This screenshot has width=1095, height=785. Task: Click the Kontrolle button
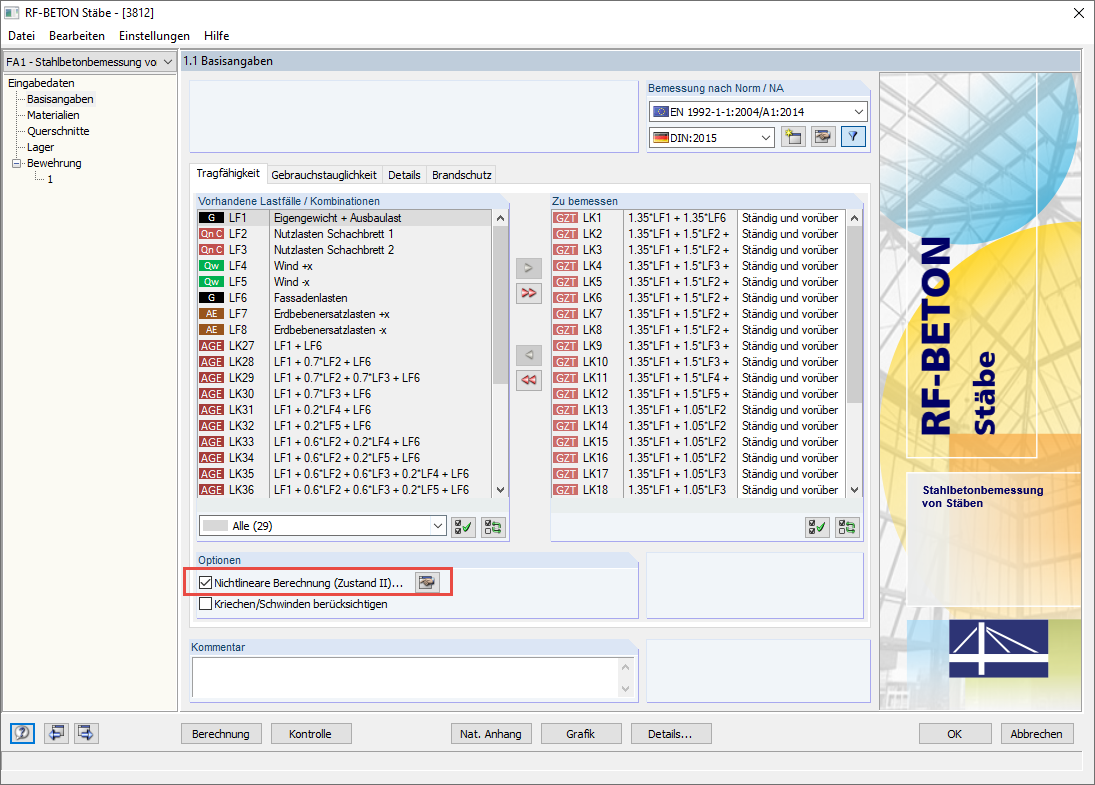(310, 734)
